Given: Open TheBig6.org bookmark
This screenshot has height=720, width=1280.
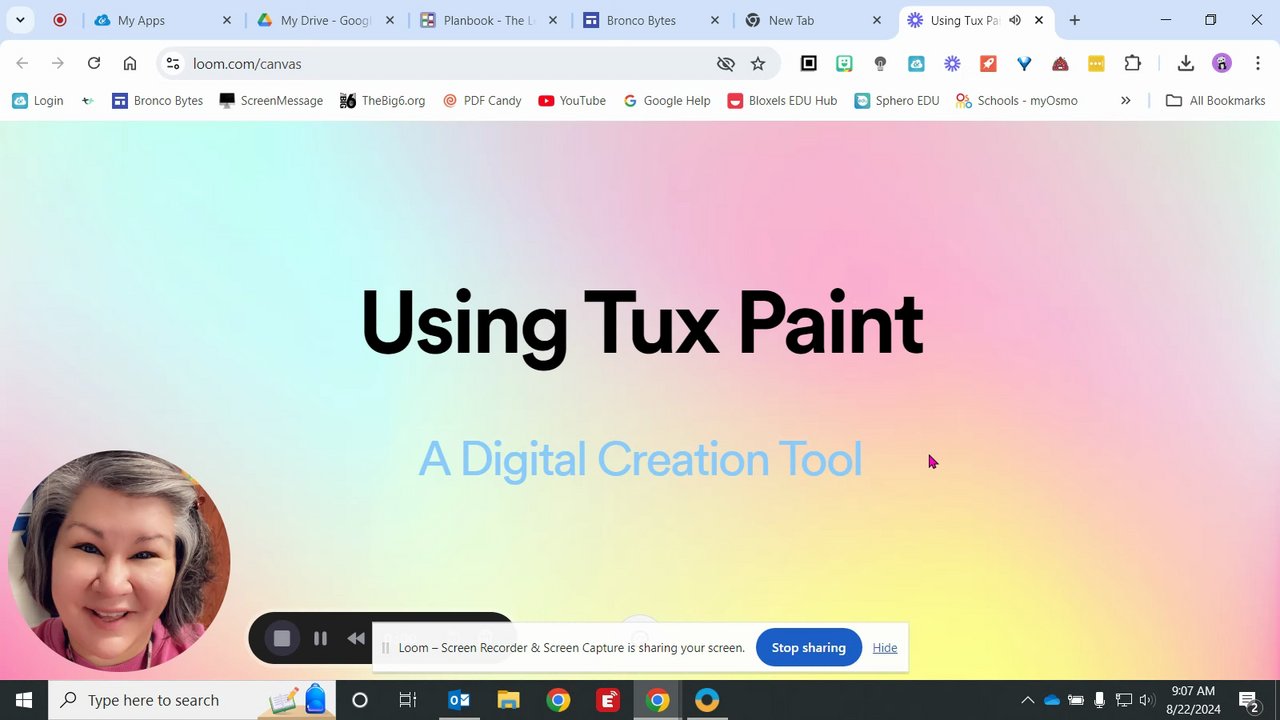Looking at the screenshot, I should 382,100.
